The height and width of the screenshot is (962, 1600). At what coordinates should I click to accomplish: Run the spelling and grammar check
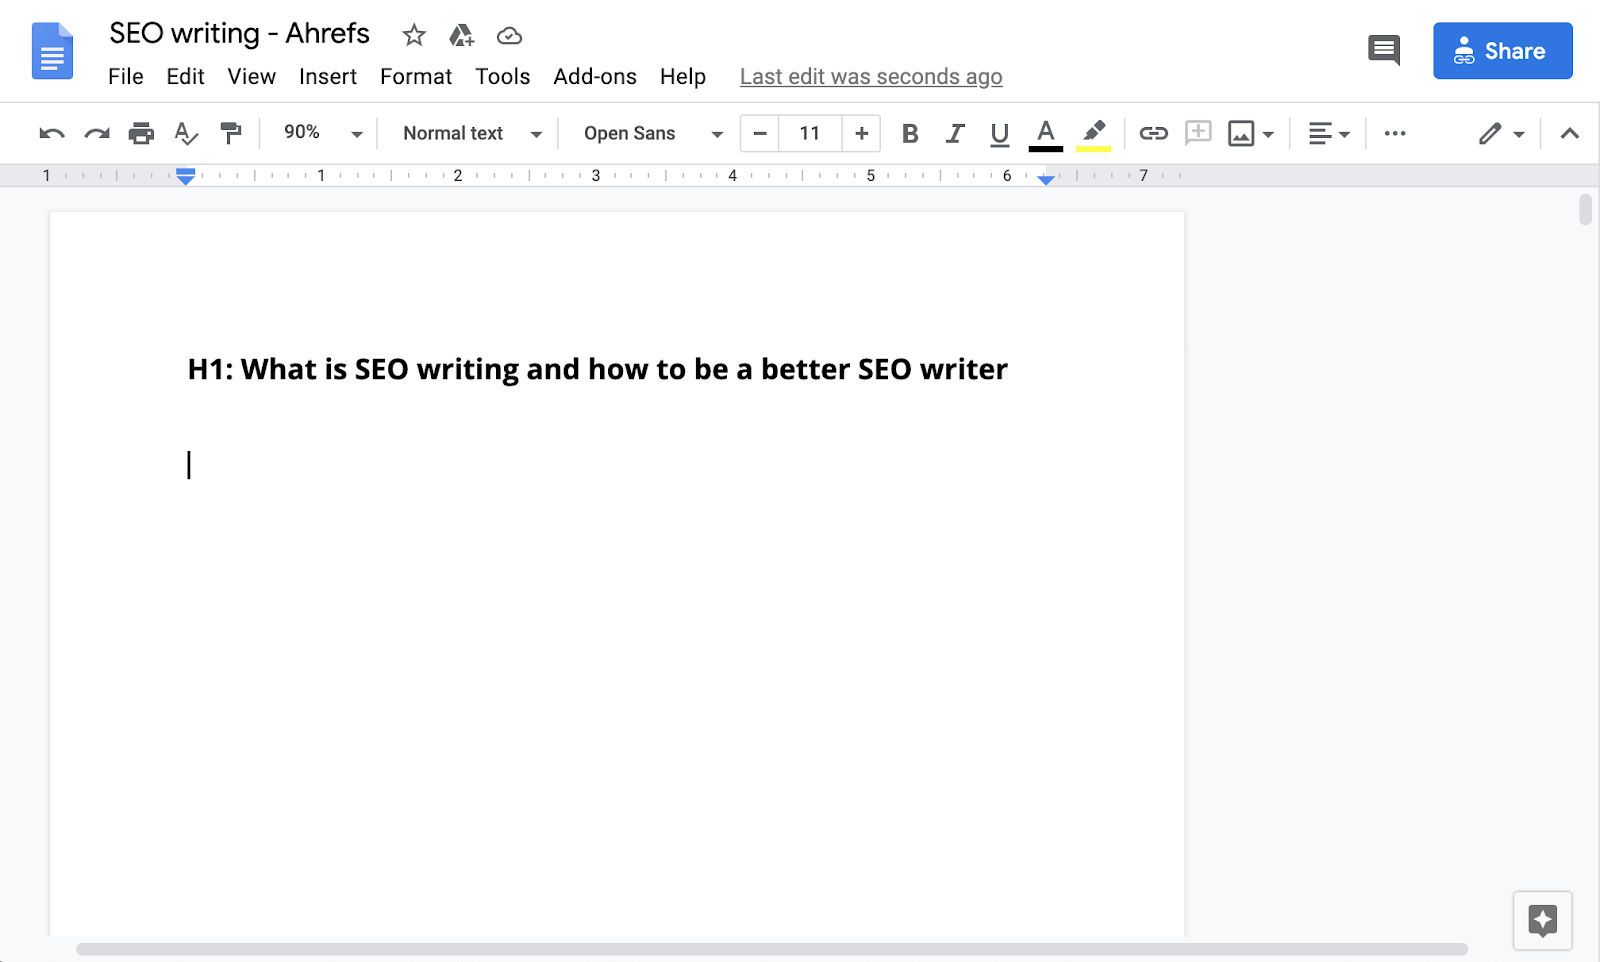(x=186, y=133)
